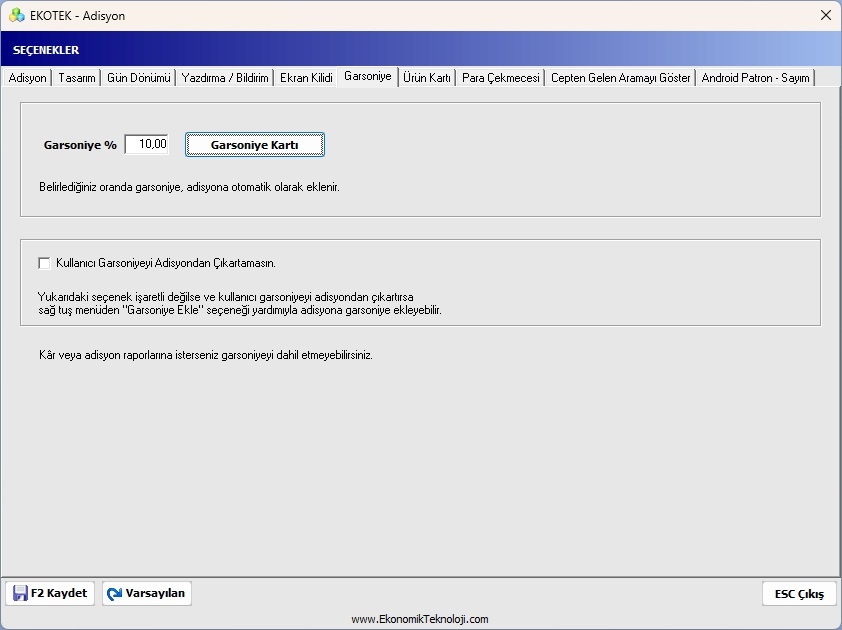
Task: Open the Para Çekmecesi tab
Action: pyautogui.click(x=500, y=78)
